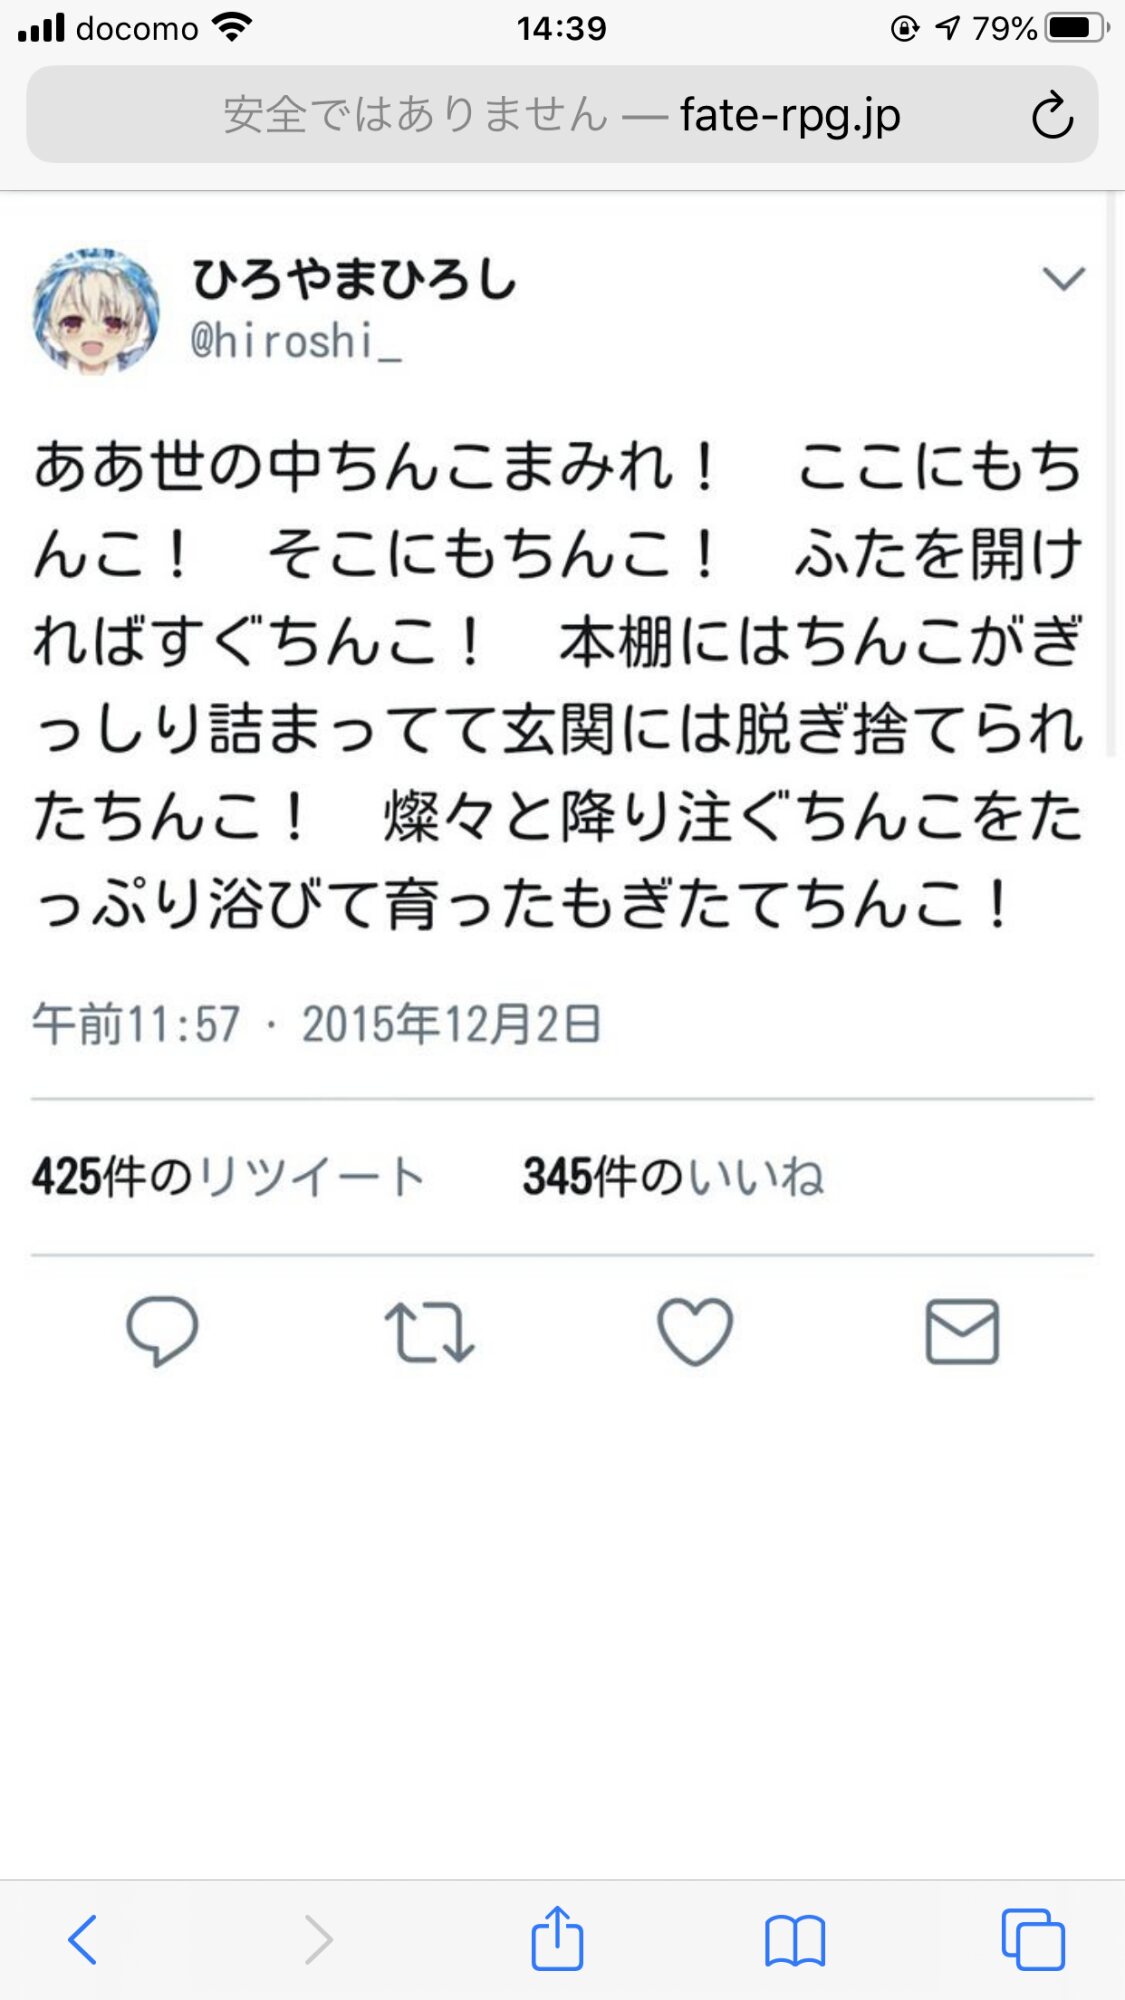Open Safari tabs overview icon
This screenshot has width=1125, height=2000.
(x=1033, y=1940)
